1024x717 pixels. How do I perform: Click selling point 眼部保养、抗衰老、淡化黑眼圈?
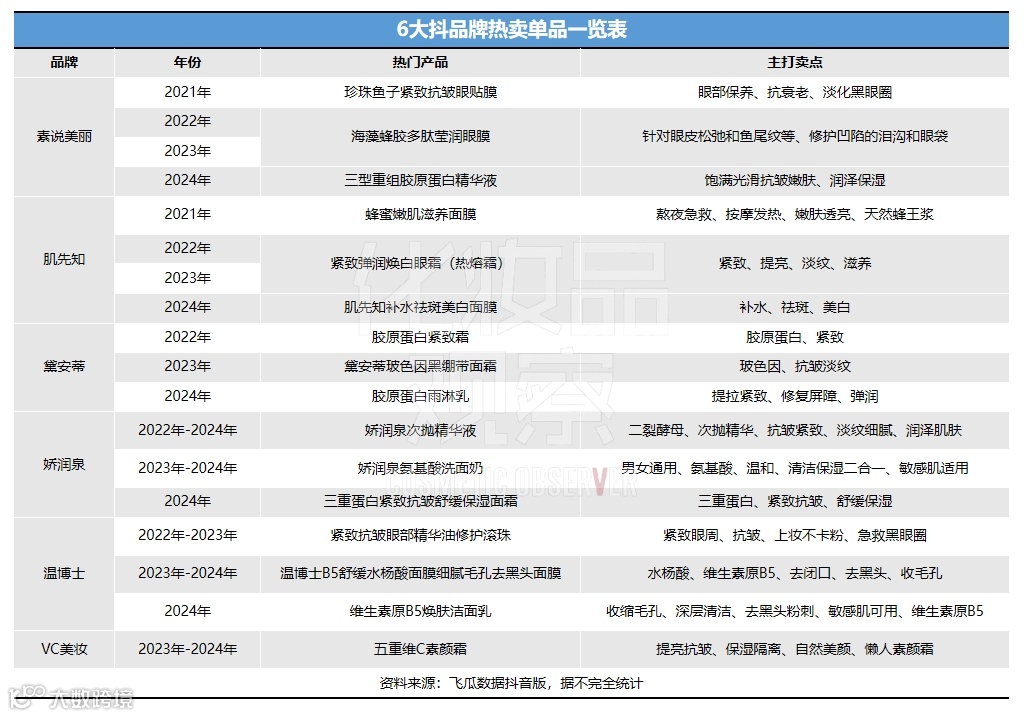coord(795,92)
